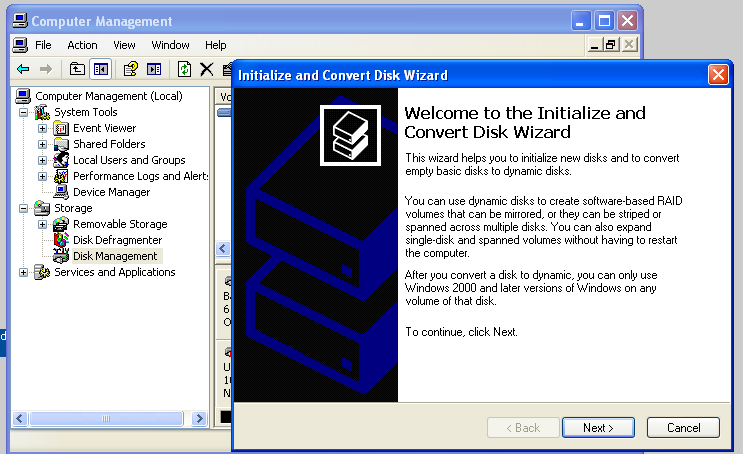This screenshot has height=454, width=743.
Task: Expand the Removable Storage node
Action: point(42,224)
